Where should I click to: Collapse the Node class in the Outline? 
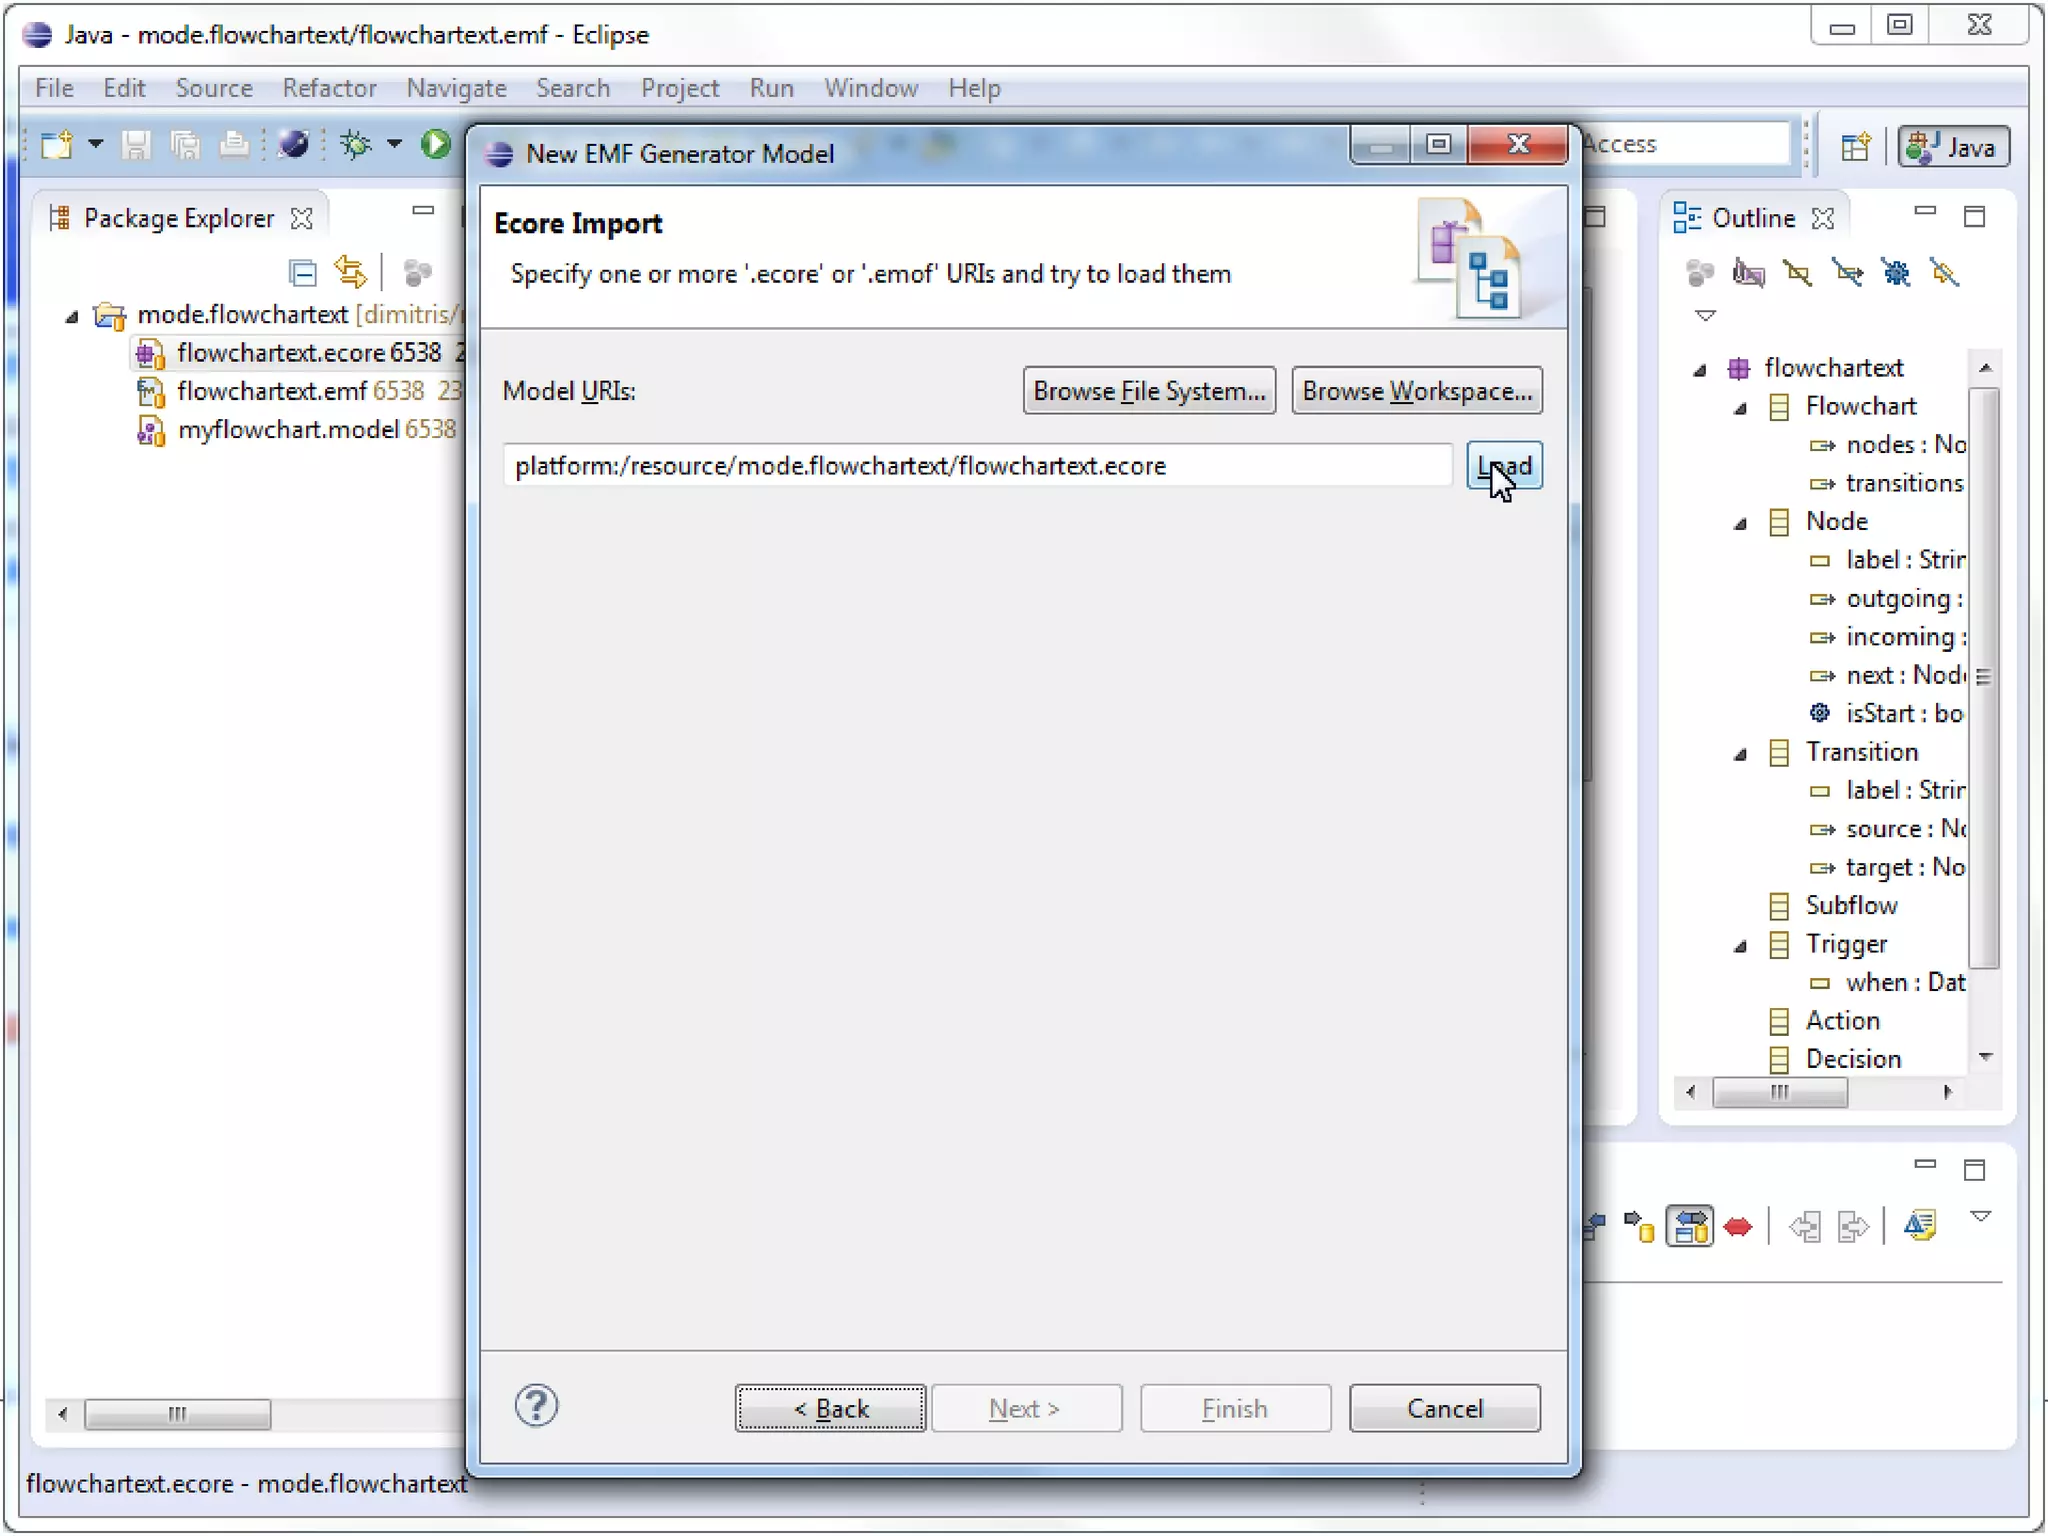point(1740,523)
